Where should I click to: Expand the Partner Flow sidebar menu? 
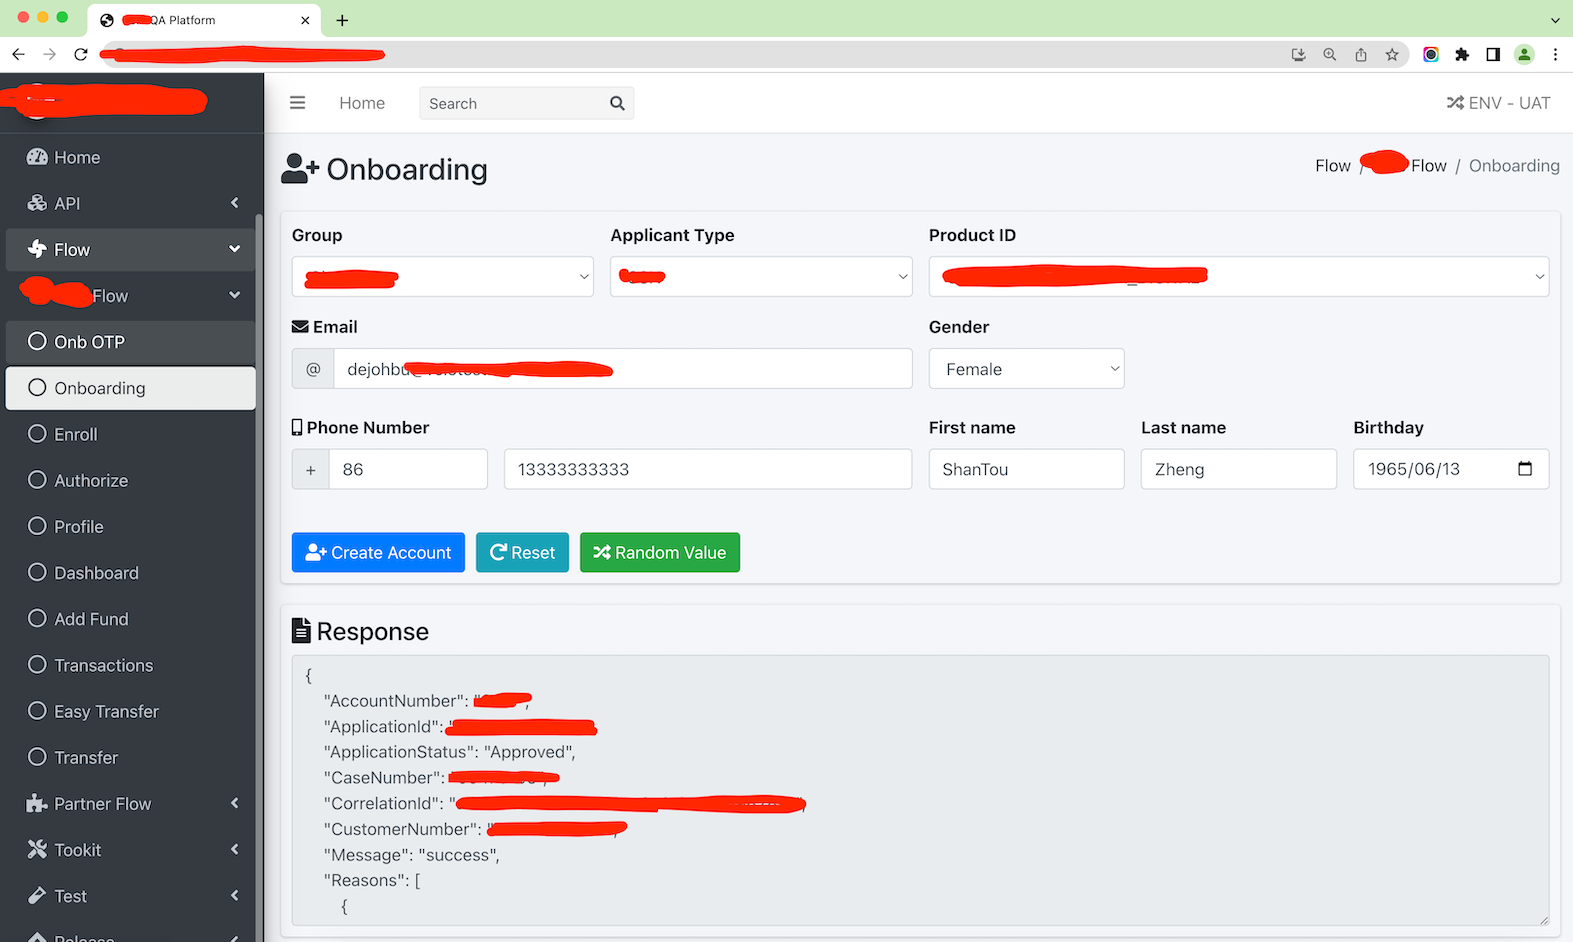pos(131,804)
